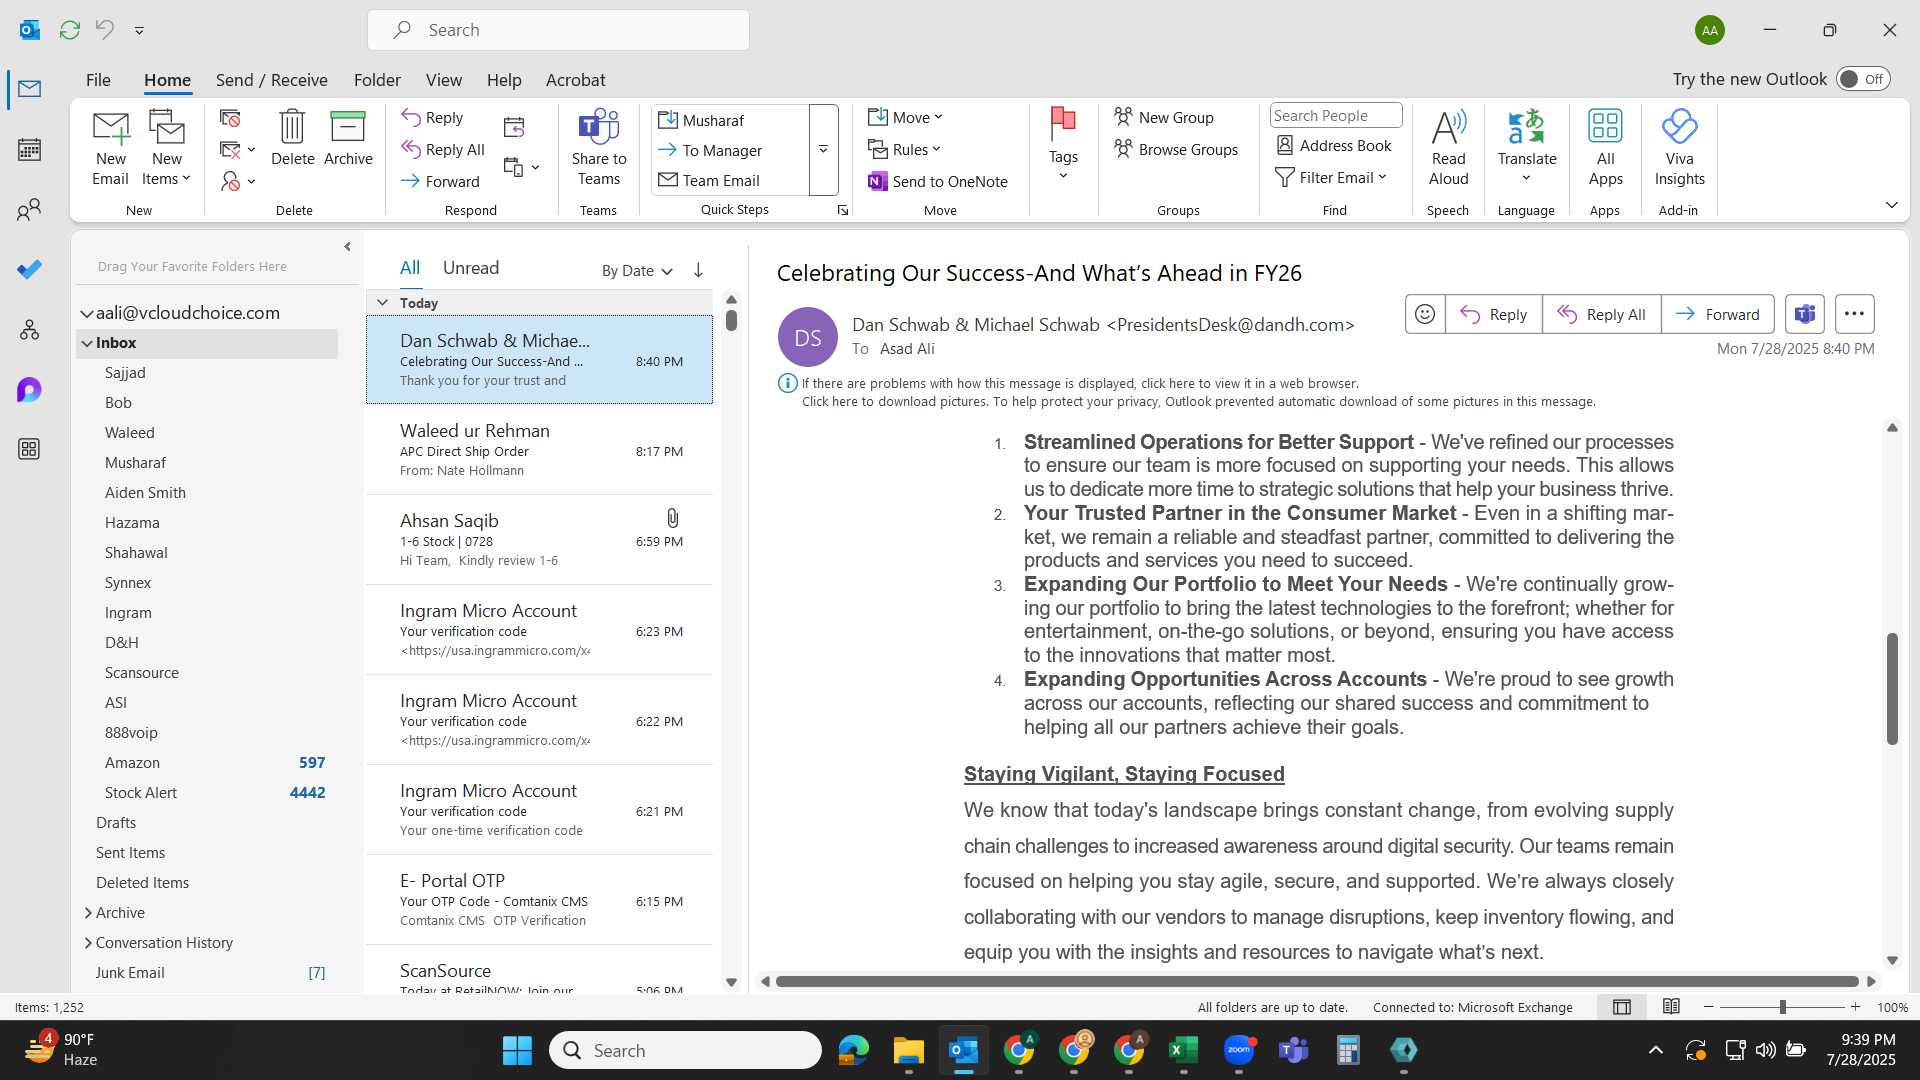Show the Unread messages tab
The width and height of the screenshot is (1920, 1080).
point(470,268)
